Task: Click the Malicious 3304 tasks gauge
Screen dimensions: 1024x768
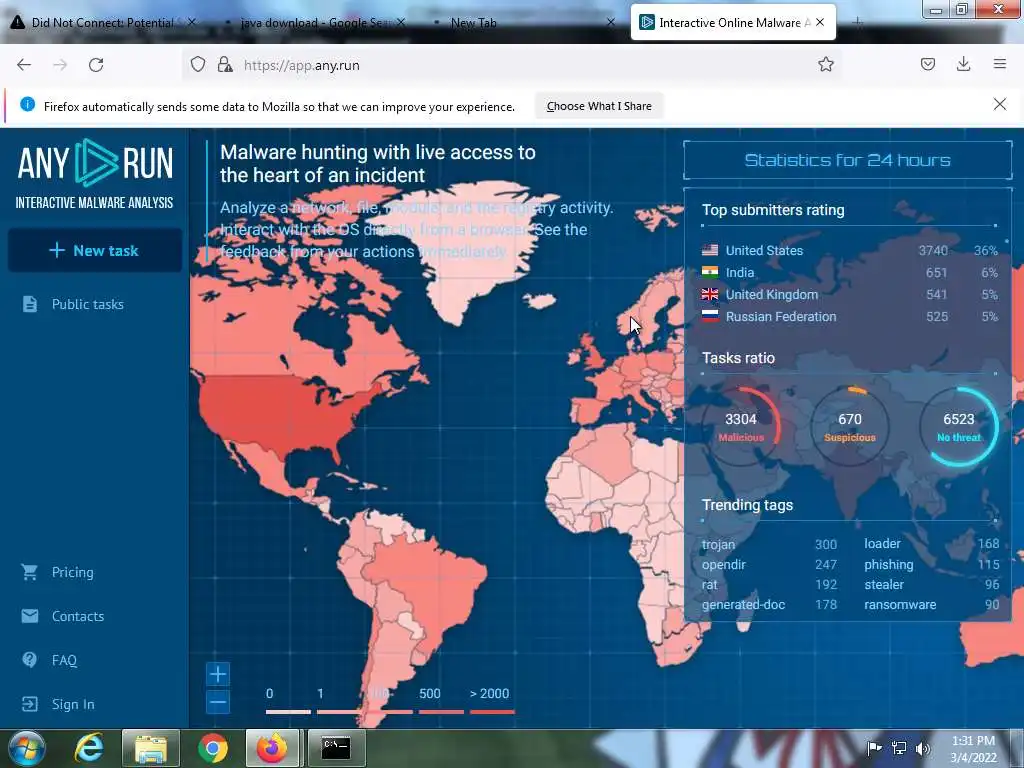Action: click(741, 426)
